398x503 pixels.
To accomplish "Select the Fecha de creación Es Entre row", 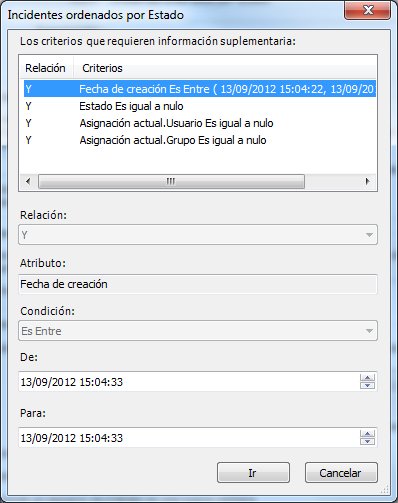I will pyautogui.click(x=200, y=89).
